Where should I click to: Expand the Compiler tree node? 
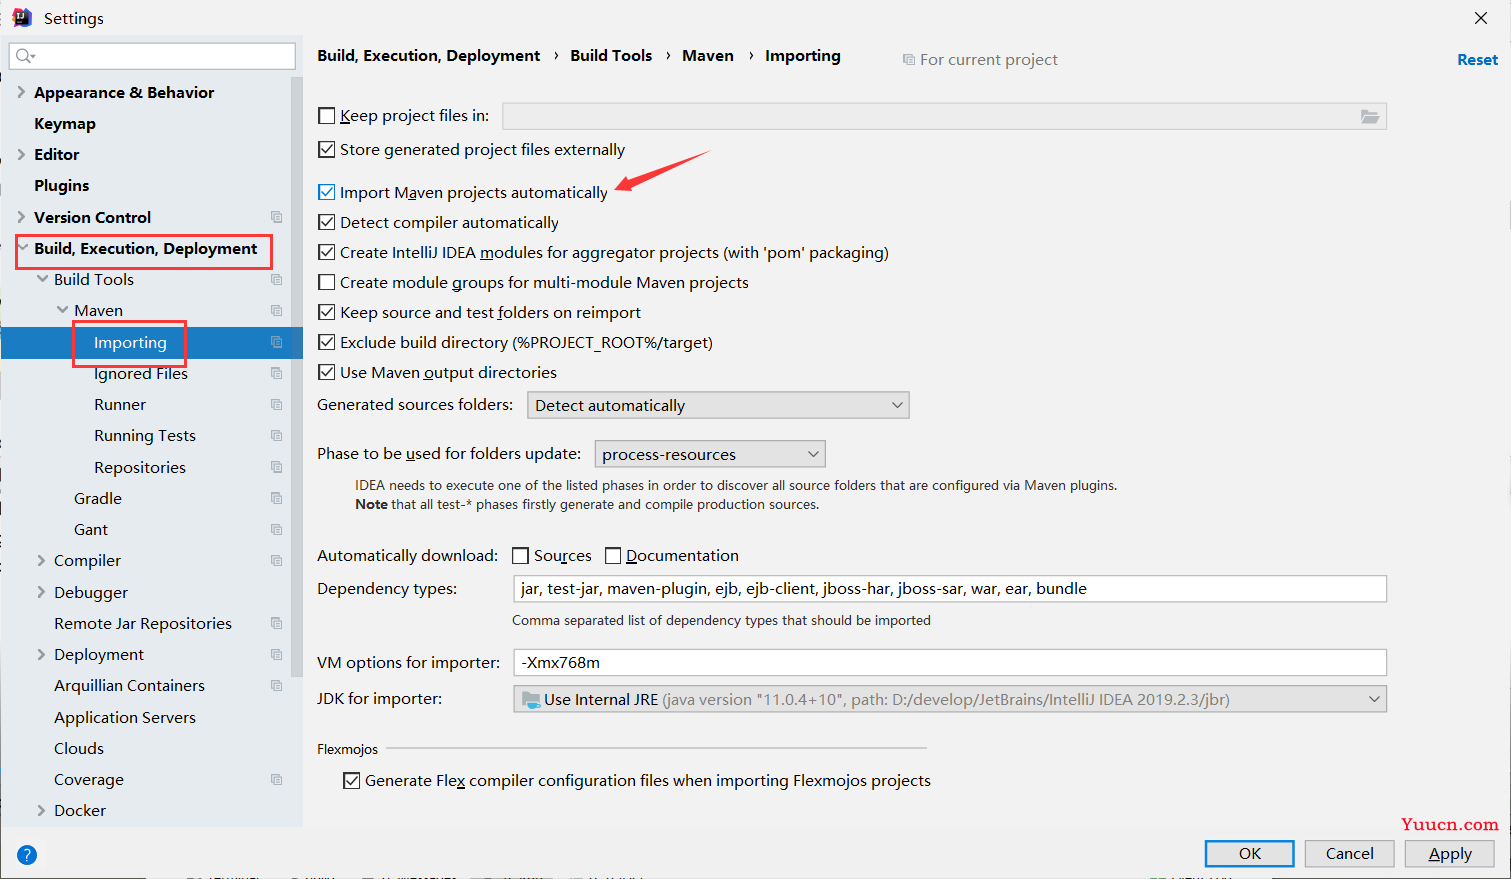coord(41,560)
